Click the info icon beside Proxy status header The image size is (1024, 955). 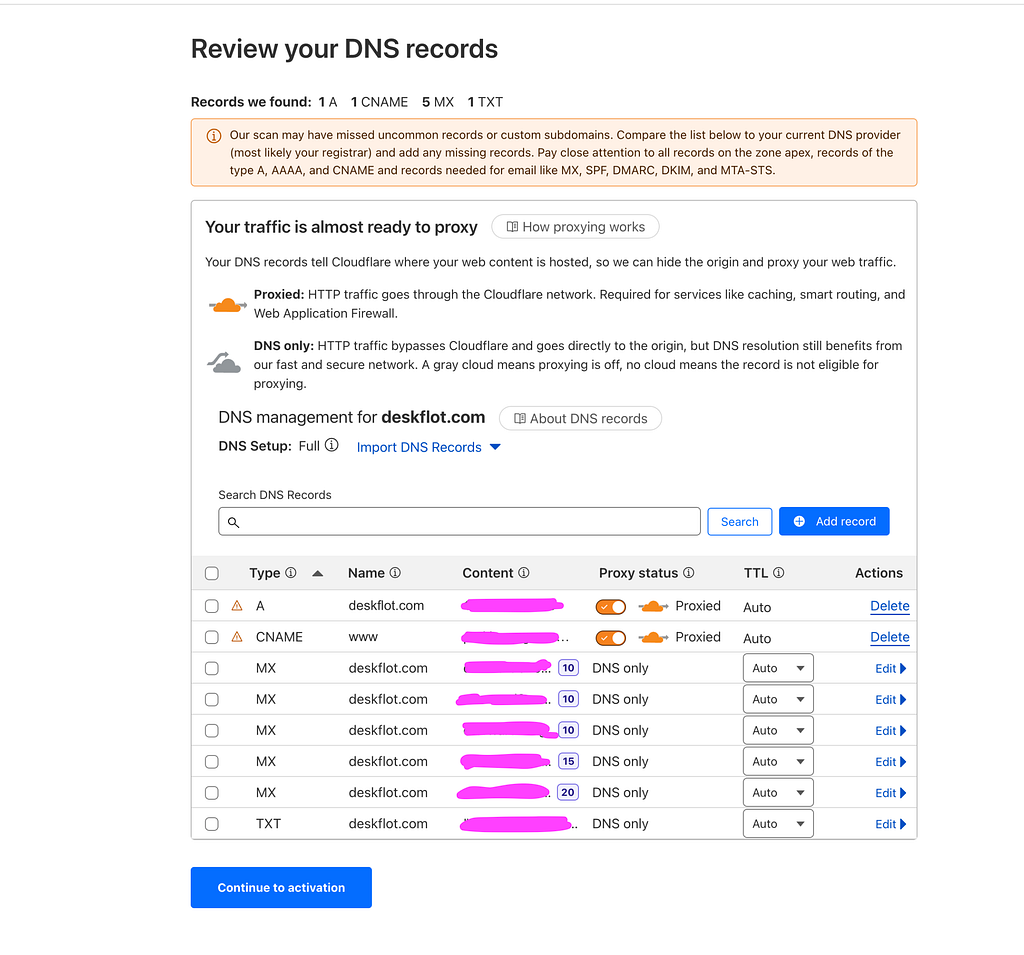point(689,573)
